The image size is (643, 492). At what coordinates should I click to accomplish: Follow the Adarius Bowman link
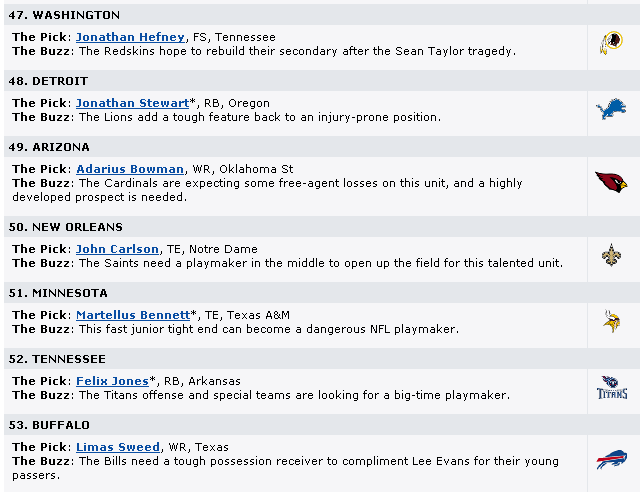point(130,169)
